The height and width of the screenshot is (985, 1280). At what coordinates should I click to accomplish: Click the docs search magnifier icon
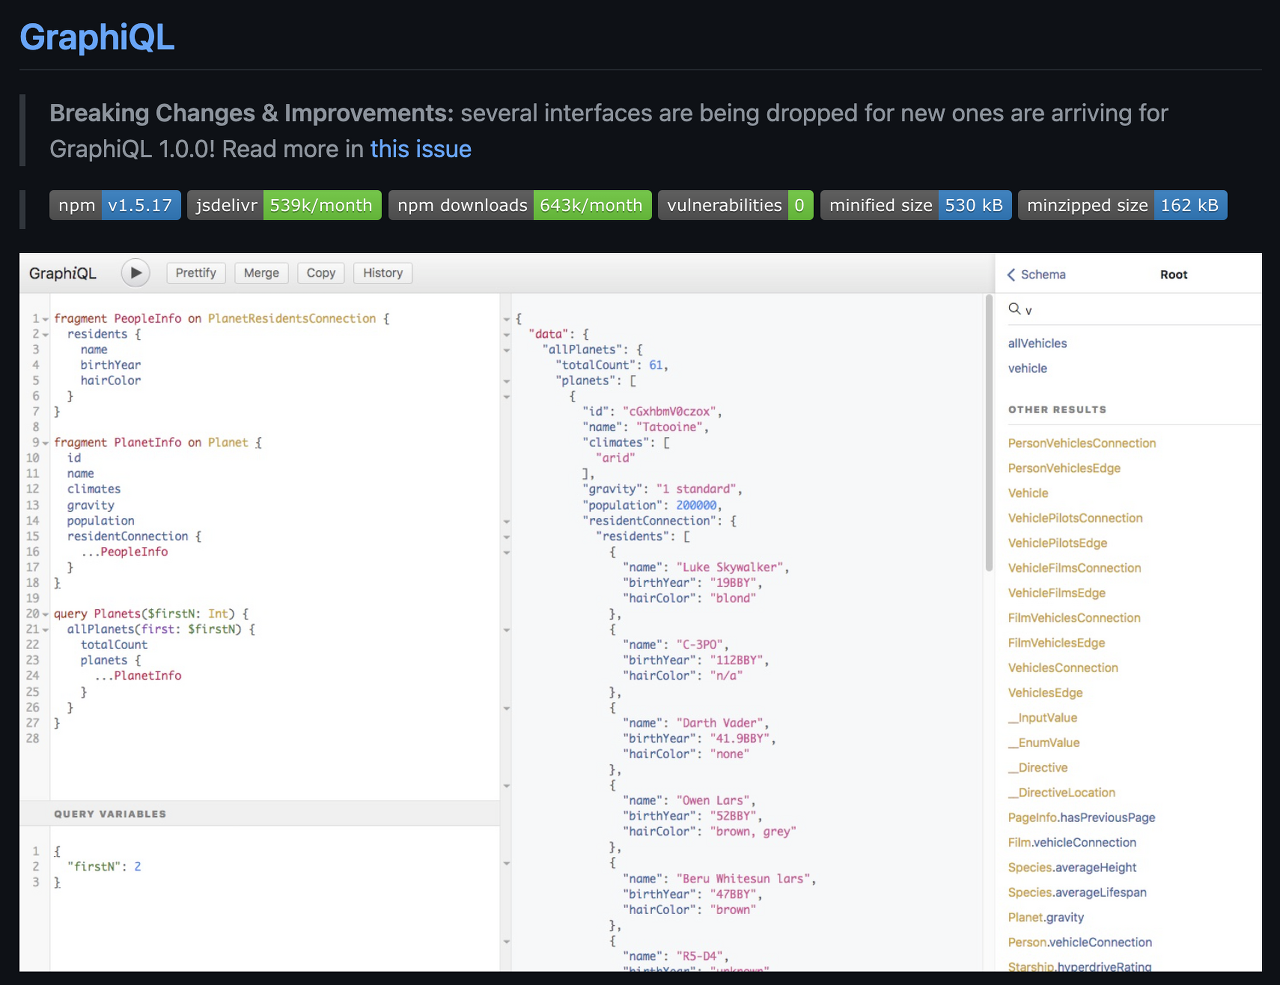coord(1014,309)
